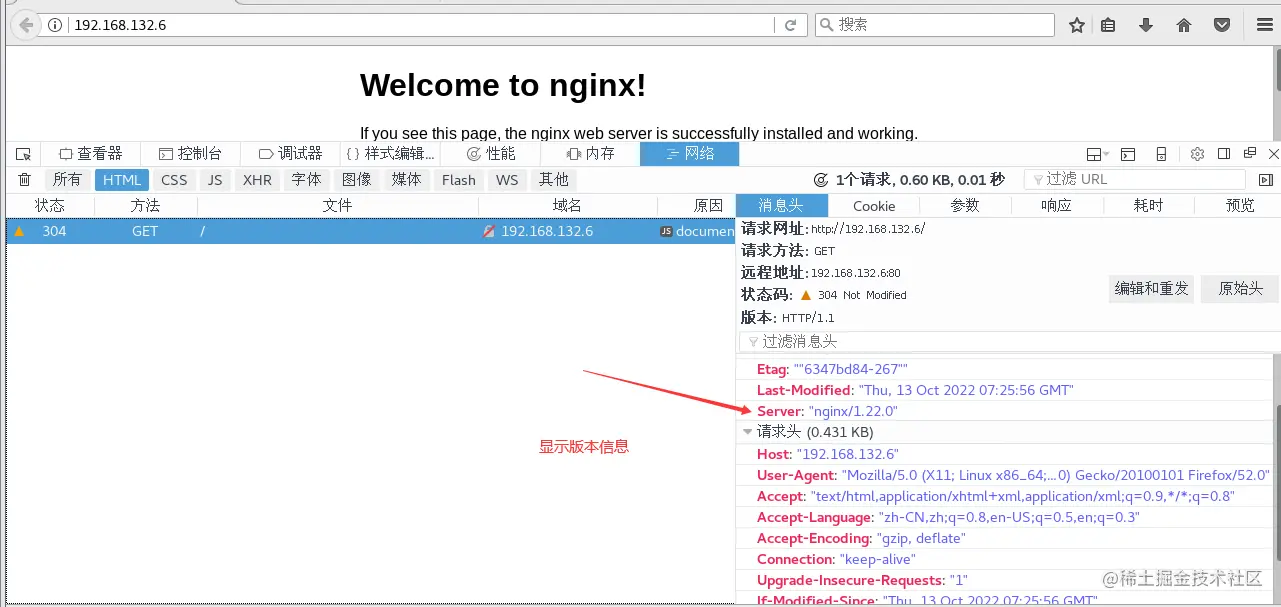Switch to the 查看器 Inspector tab
1281x607 pixels.
(91, 154)
